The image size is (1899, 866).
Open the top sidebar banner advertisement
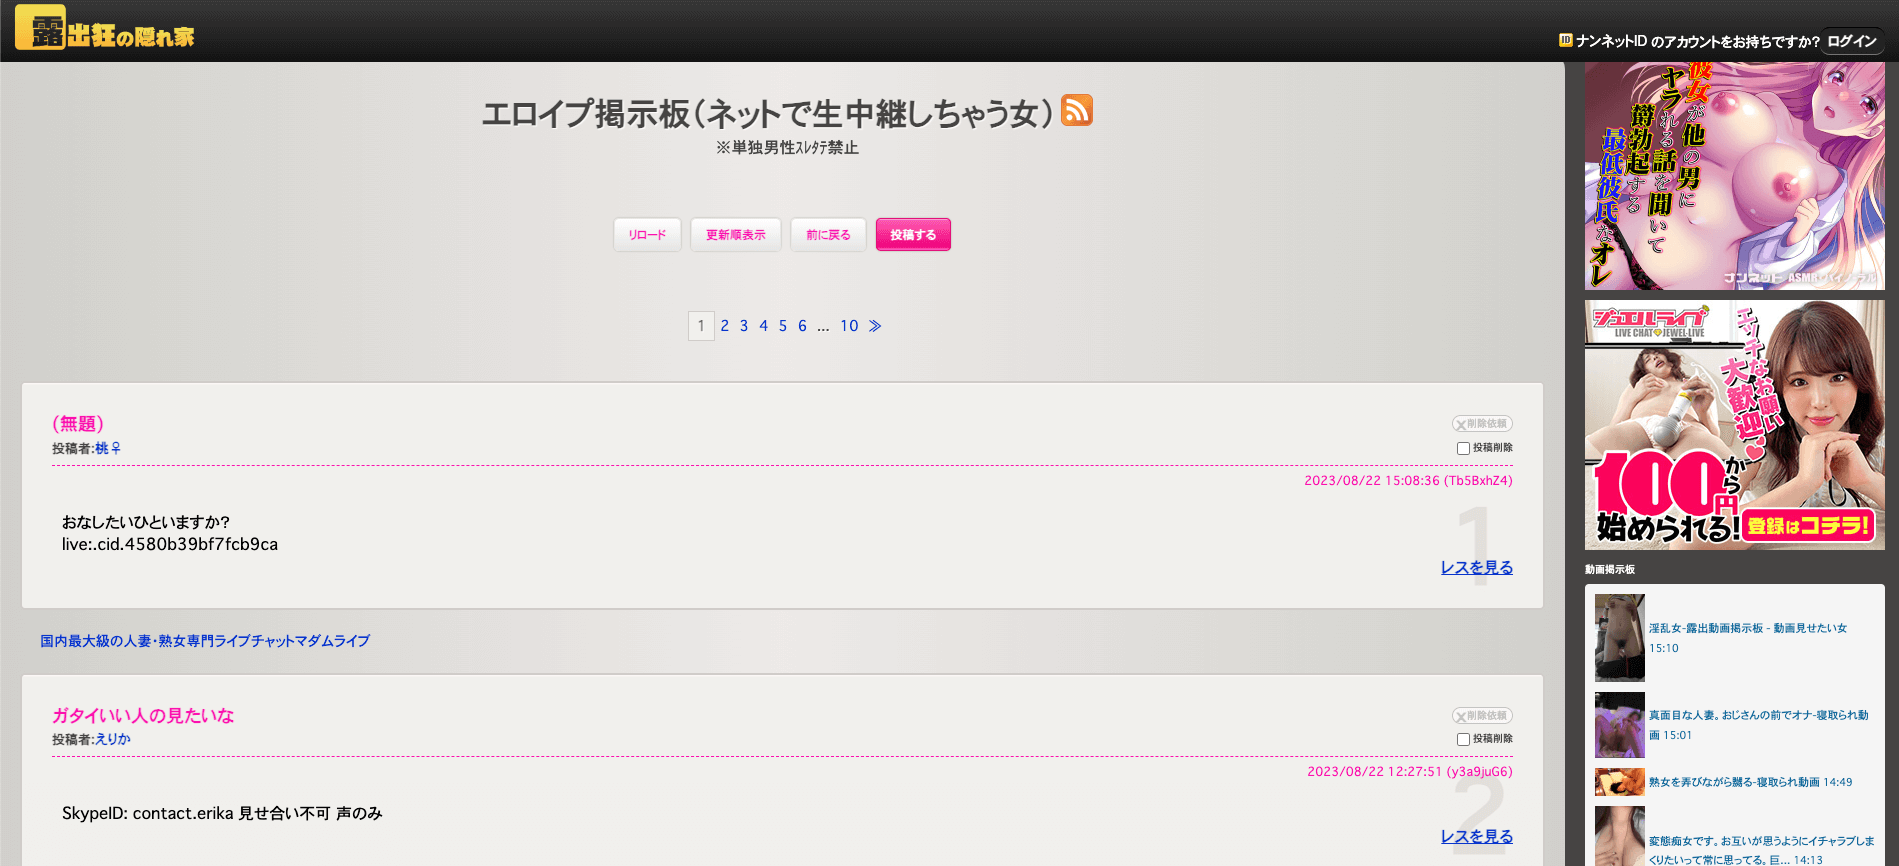click(1735, 176)
